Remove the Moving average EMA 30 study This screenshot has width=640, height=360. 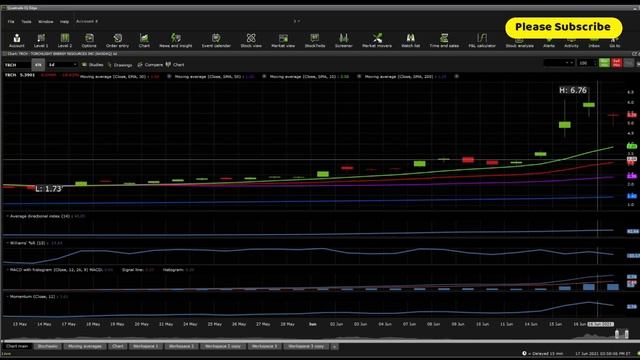point(169,76)
